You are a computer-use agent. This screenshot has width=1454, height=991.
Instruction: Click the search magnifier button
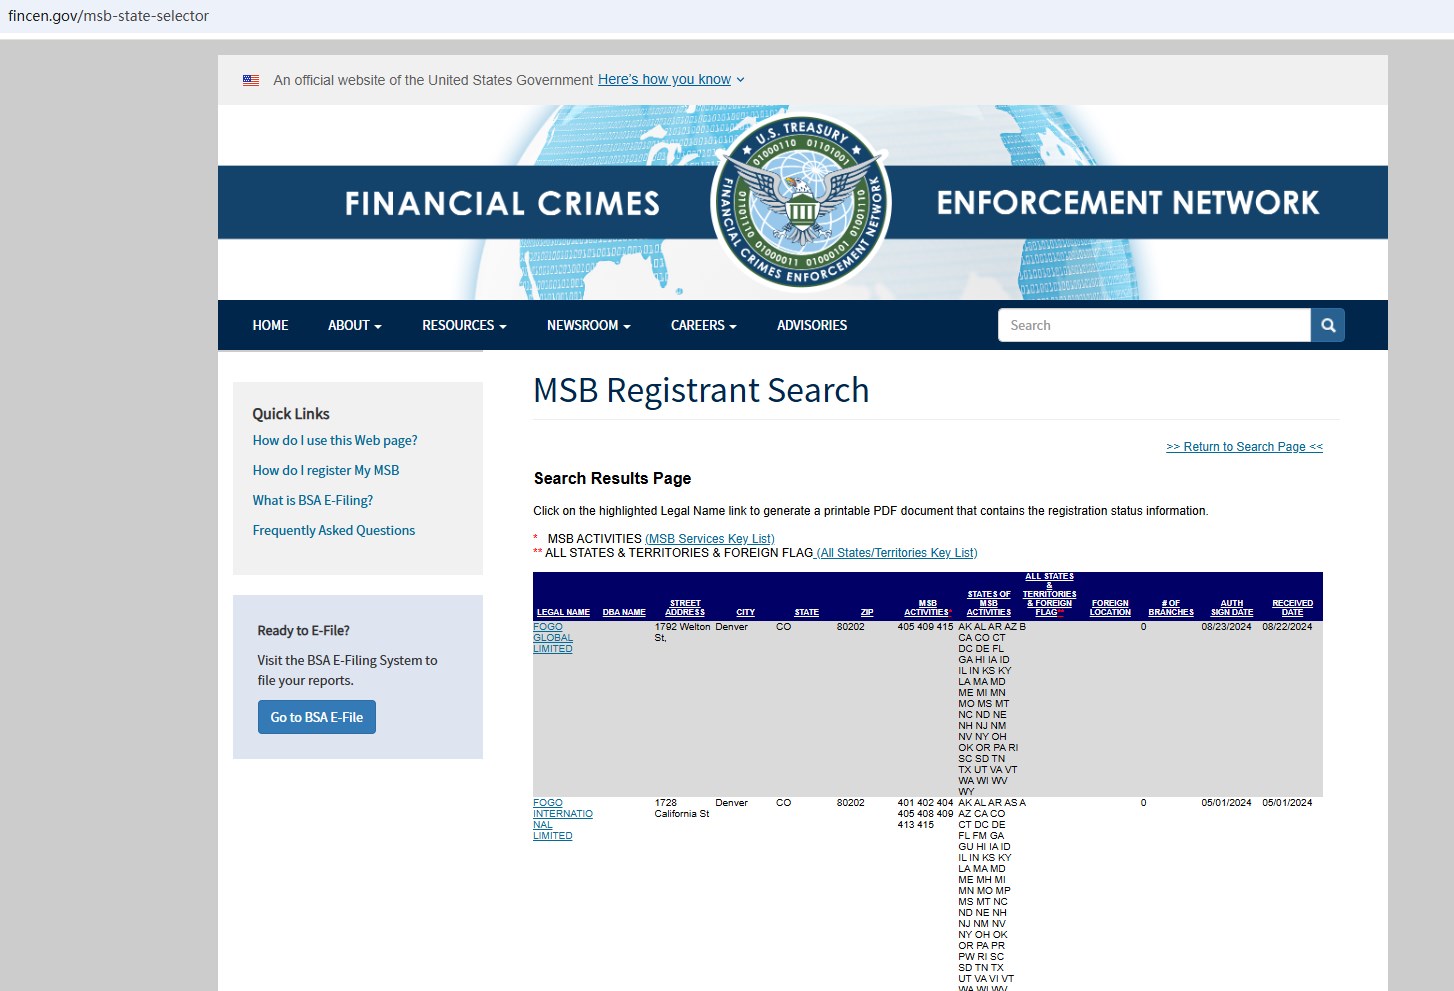tap(1328, 325)
